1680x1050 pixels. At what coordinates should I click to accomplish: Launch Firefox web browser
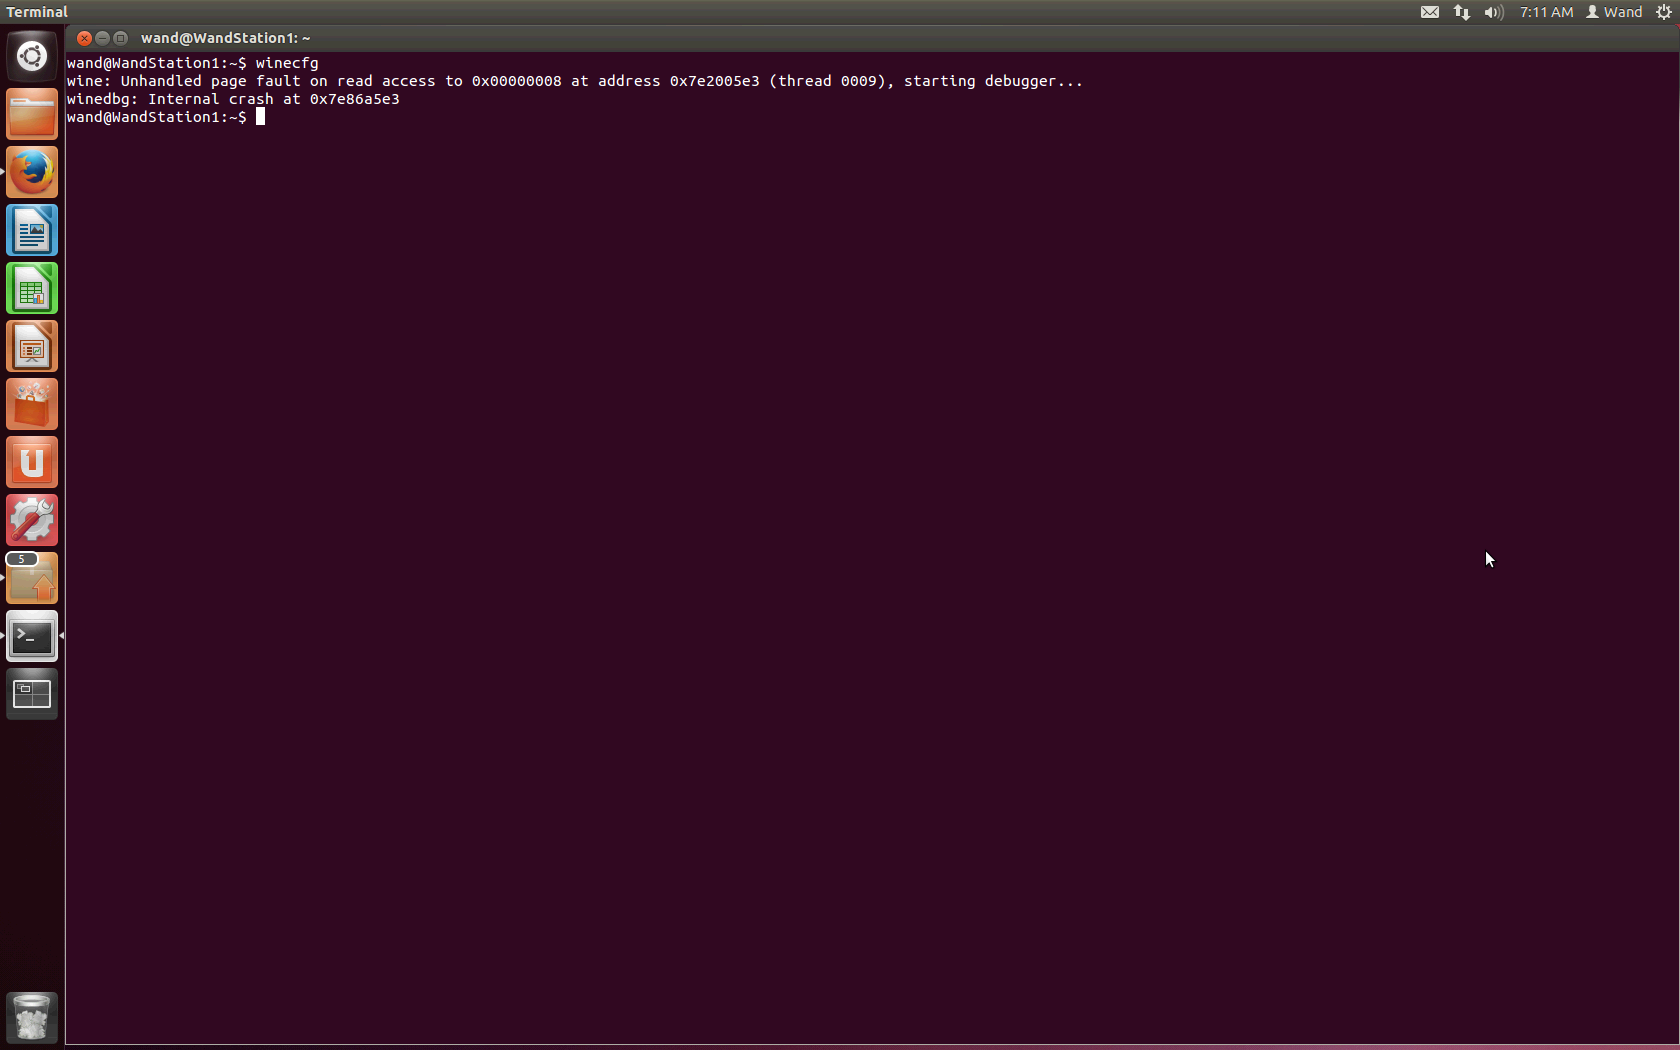[x=32, y=172]
